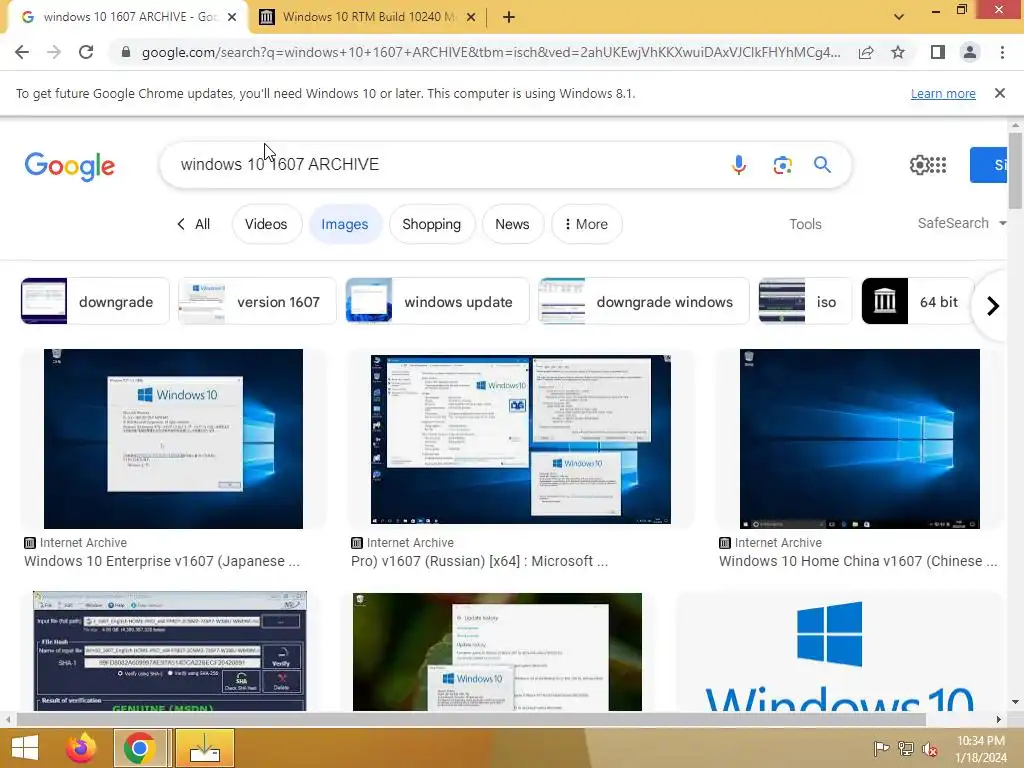Switch to Shopping results
This screenshot has width=1024, height=768.
click(432, 224)
